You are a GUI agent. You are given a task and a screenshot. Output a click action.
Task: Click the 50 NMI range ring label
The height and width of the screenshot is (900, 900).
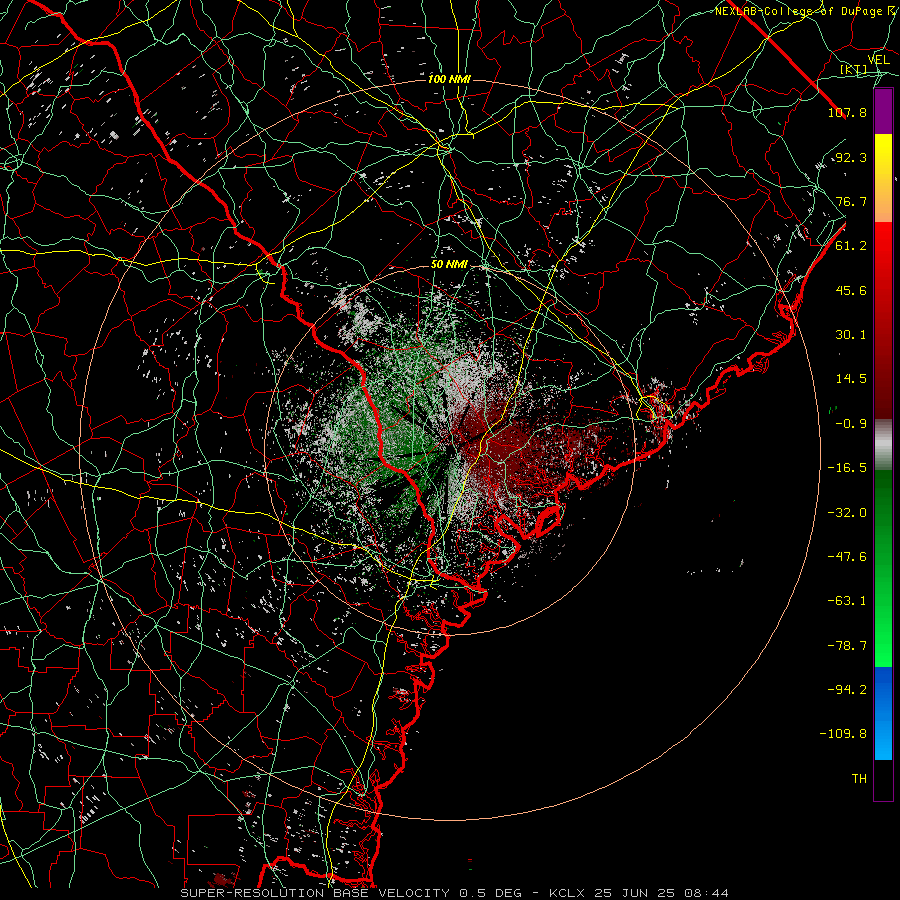[x=449, y=265]
